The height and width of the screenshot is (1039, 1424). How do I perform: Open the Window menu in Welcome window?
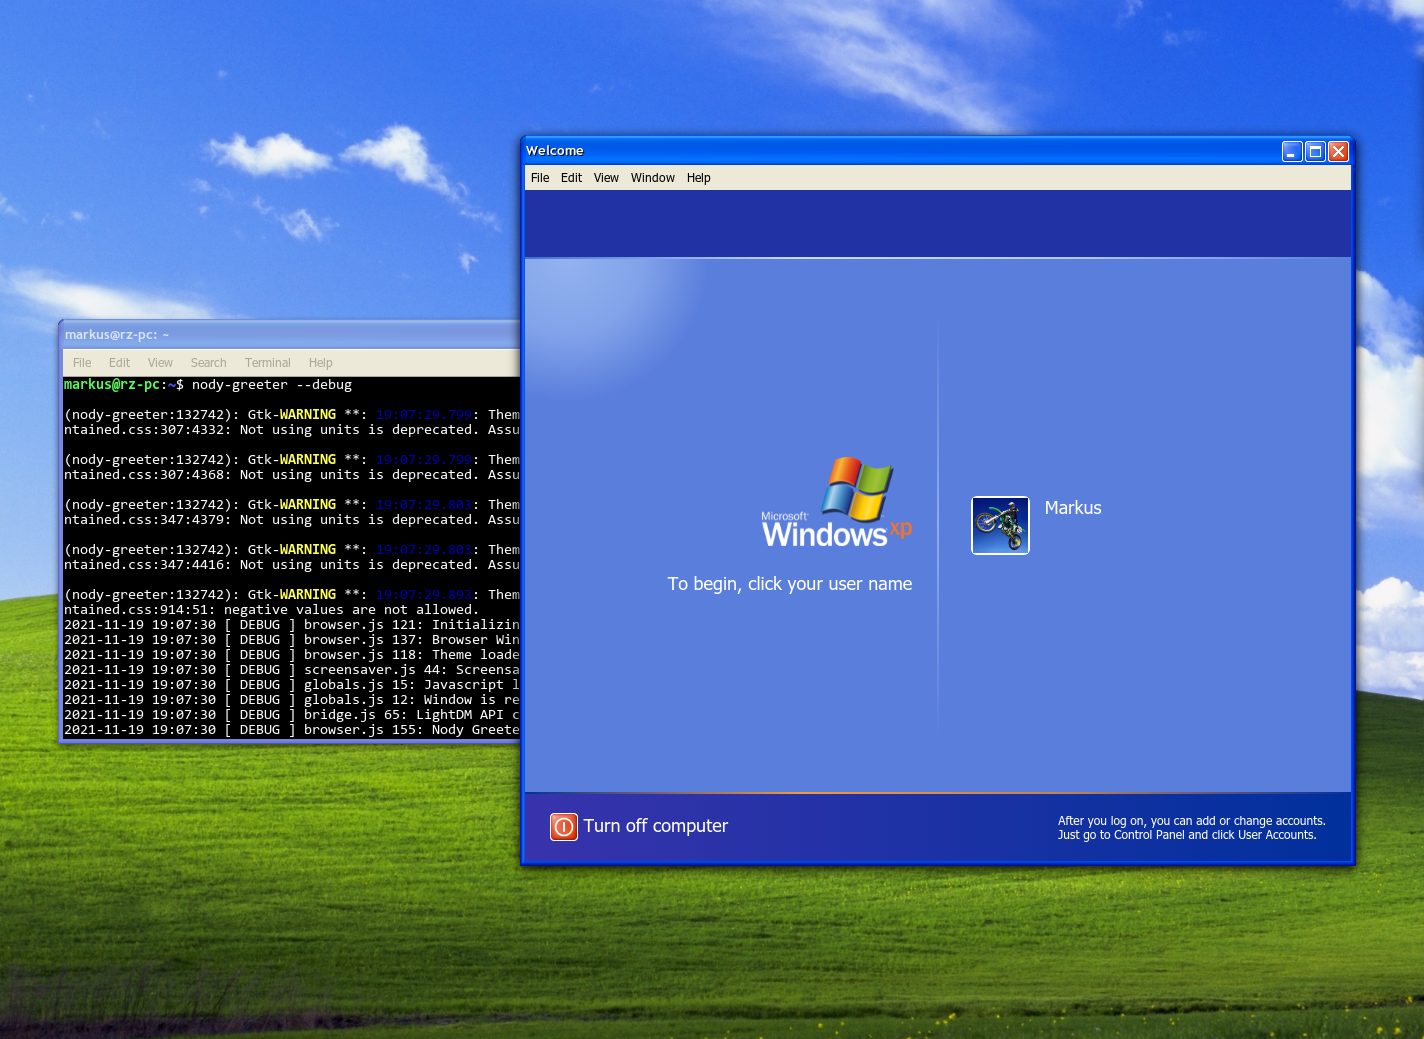pos(653,178)
